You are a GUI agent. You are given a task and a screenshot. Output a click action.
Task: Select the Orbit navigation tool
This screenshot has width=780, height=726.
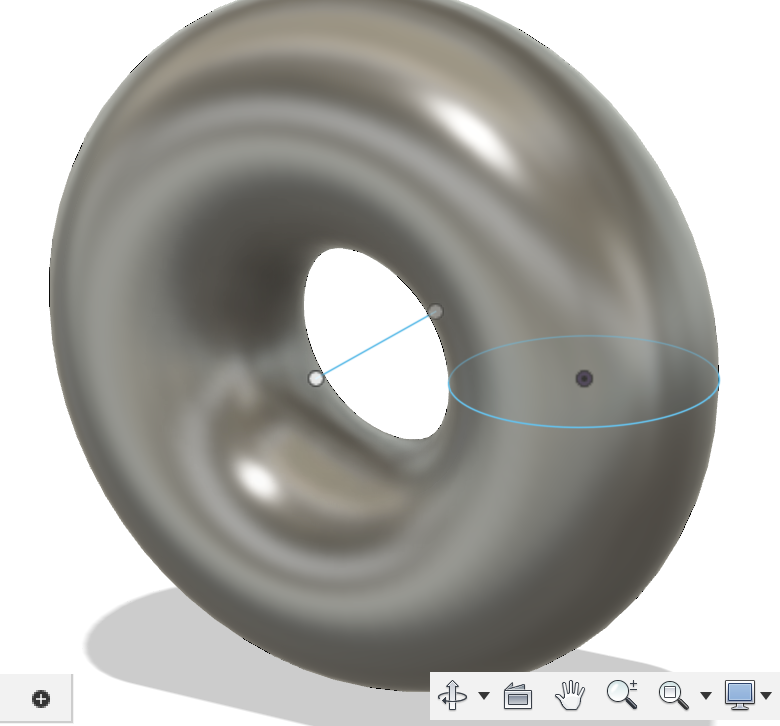coord(453,695)
